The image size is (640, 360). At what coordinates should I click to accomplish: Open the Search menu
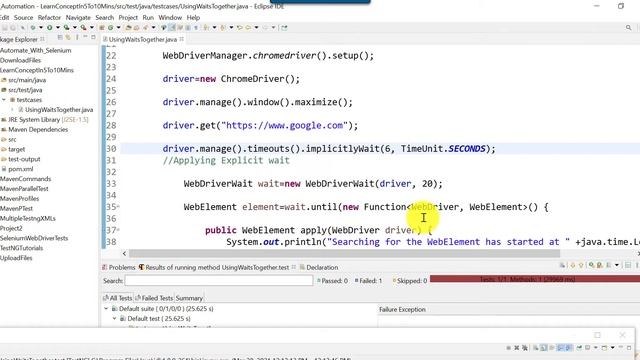(104, 18)
